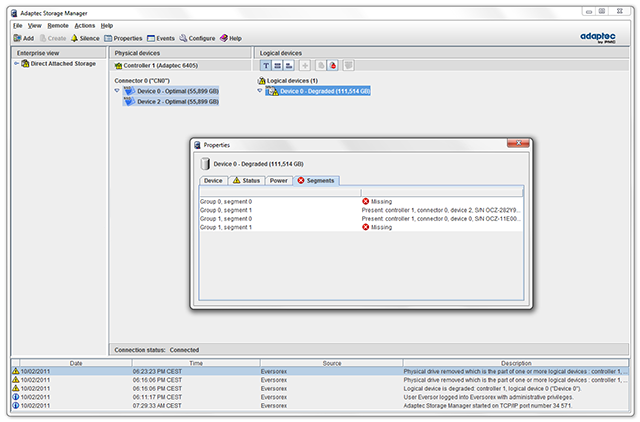This screenshot has width=640, height=422.
Task: Open the View menu
Action: 34,26
